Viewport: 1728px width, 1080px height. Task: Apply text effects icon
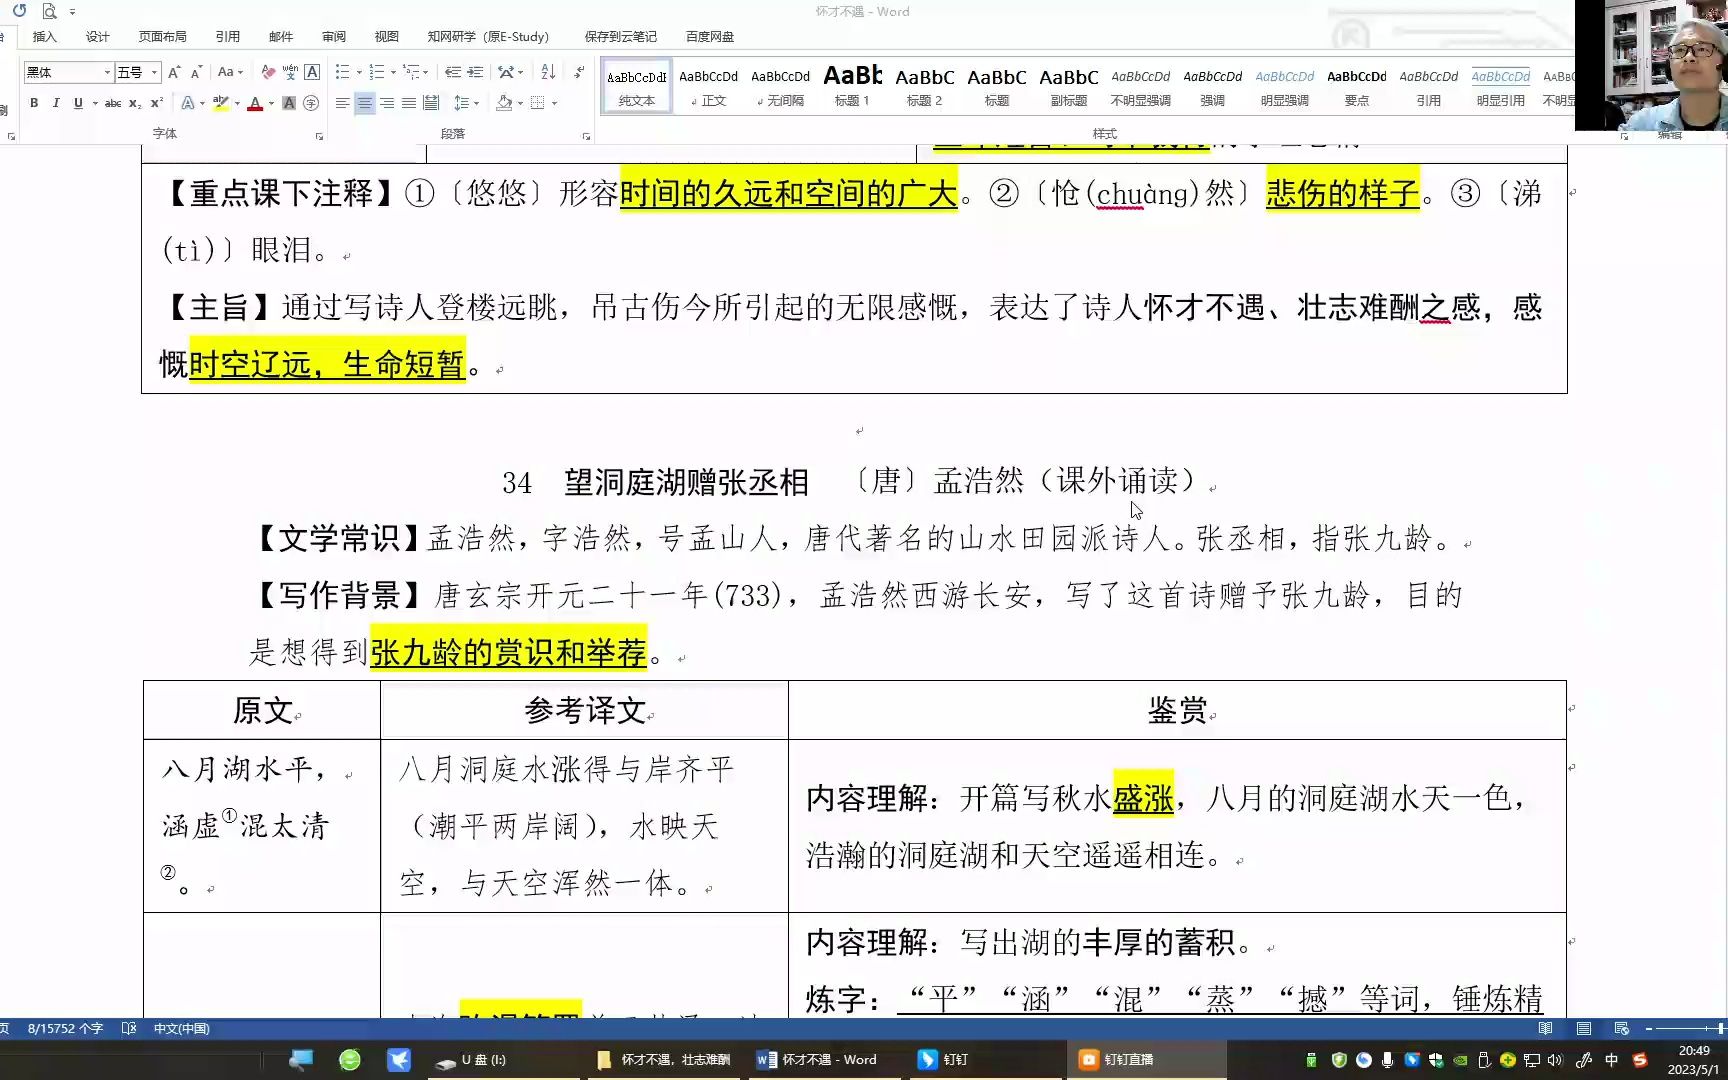(x=188, y=103)
